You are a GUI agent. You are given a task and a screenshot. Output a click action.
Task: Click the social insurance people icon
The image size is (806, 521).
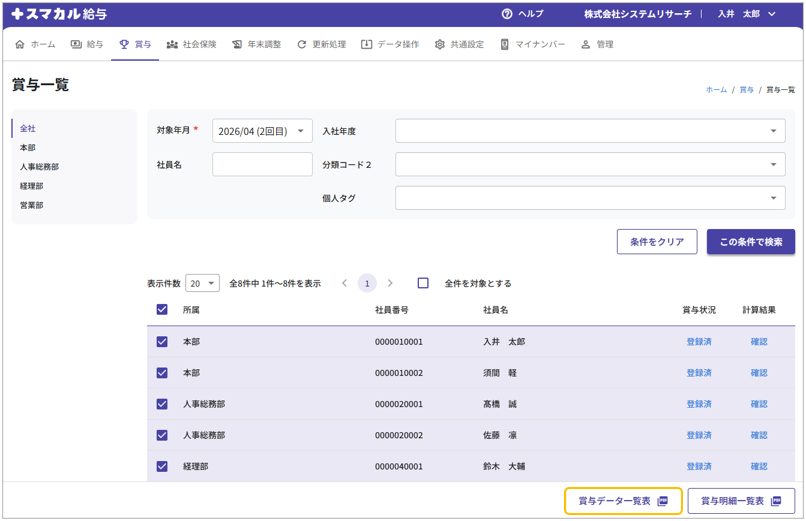[172, 45]
